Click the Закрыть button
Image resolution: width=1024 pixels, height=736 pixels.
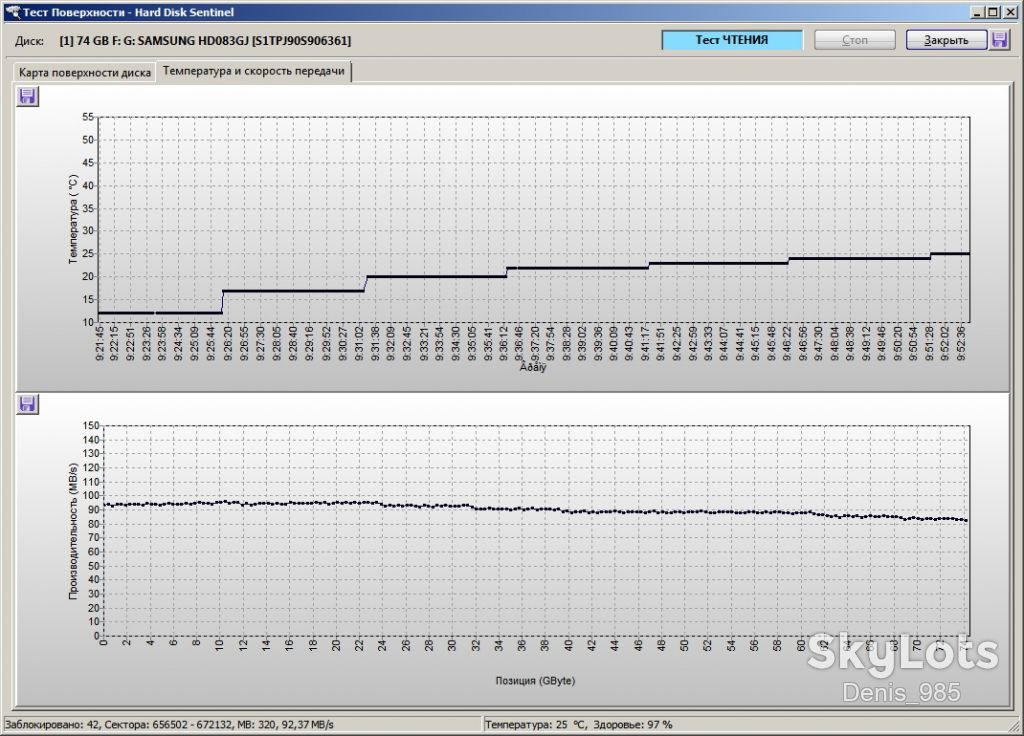[x=946, y=40]
